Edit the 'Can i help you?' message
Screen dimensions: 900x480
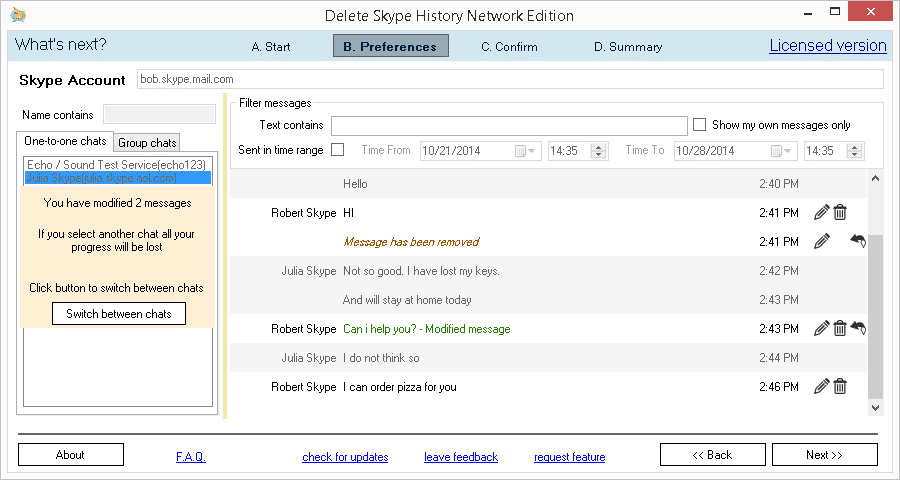[x=821, y=328]
